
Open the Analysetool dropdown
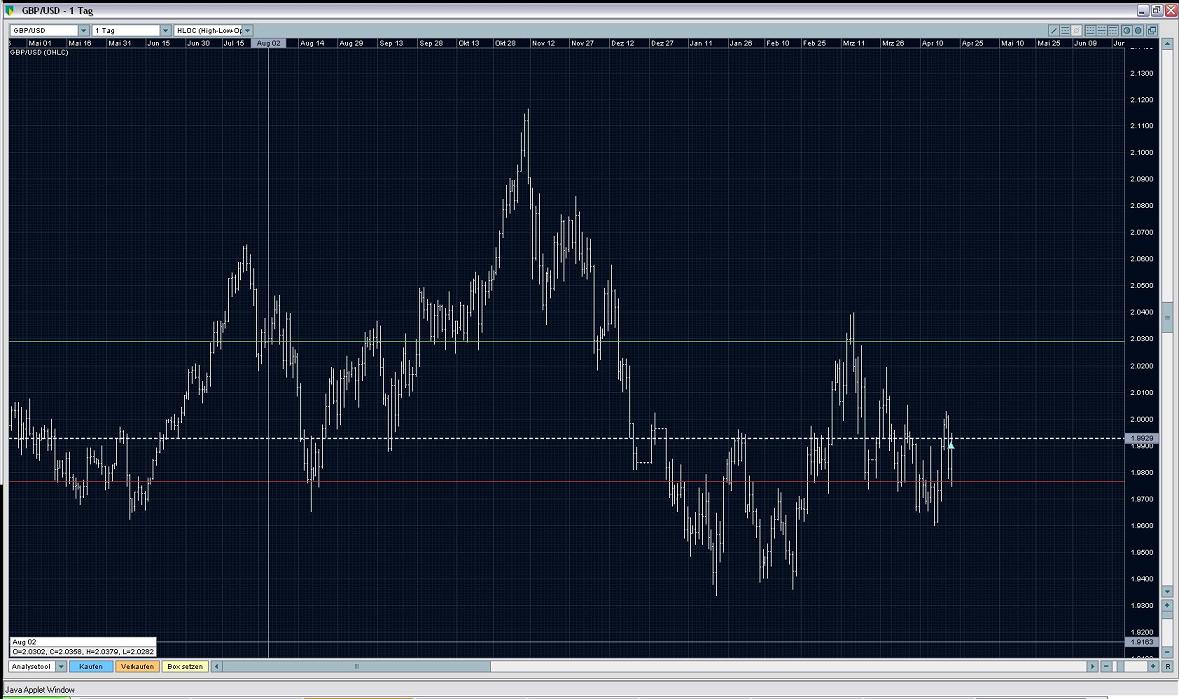(38, 666)
